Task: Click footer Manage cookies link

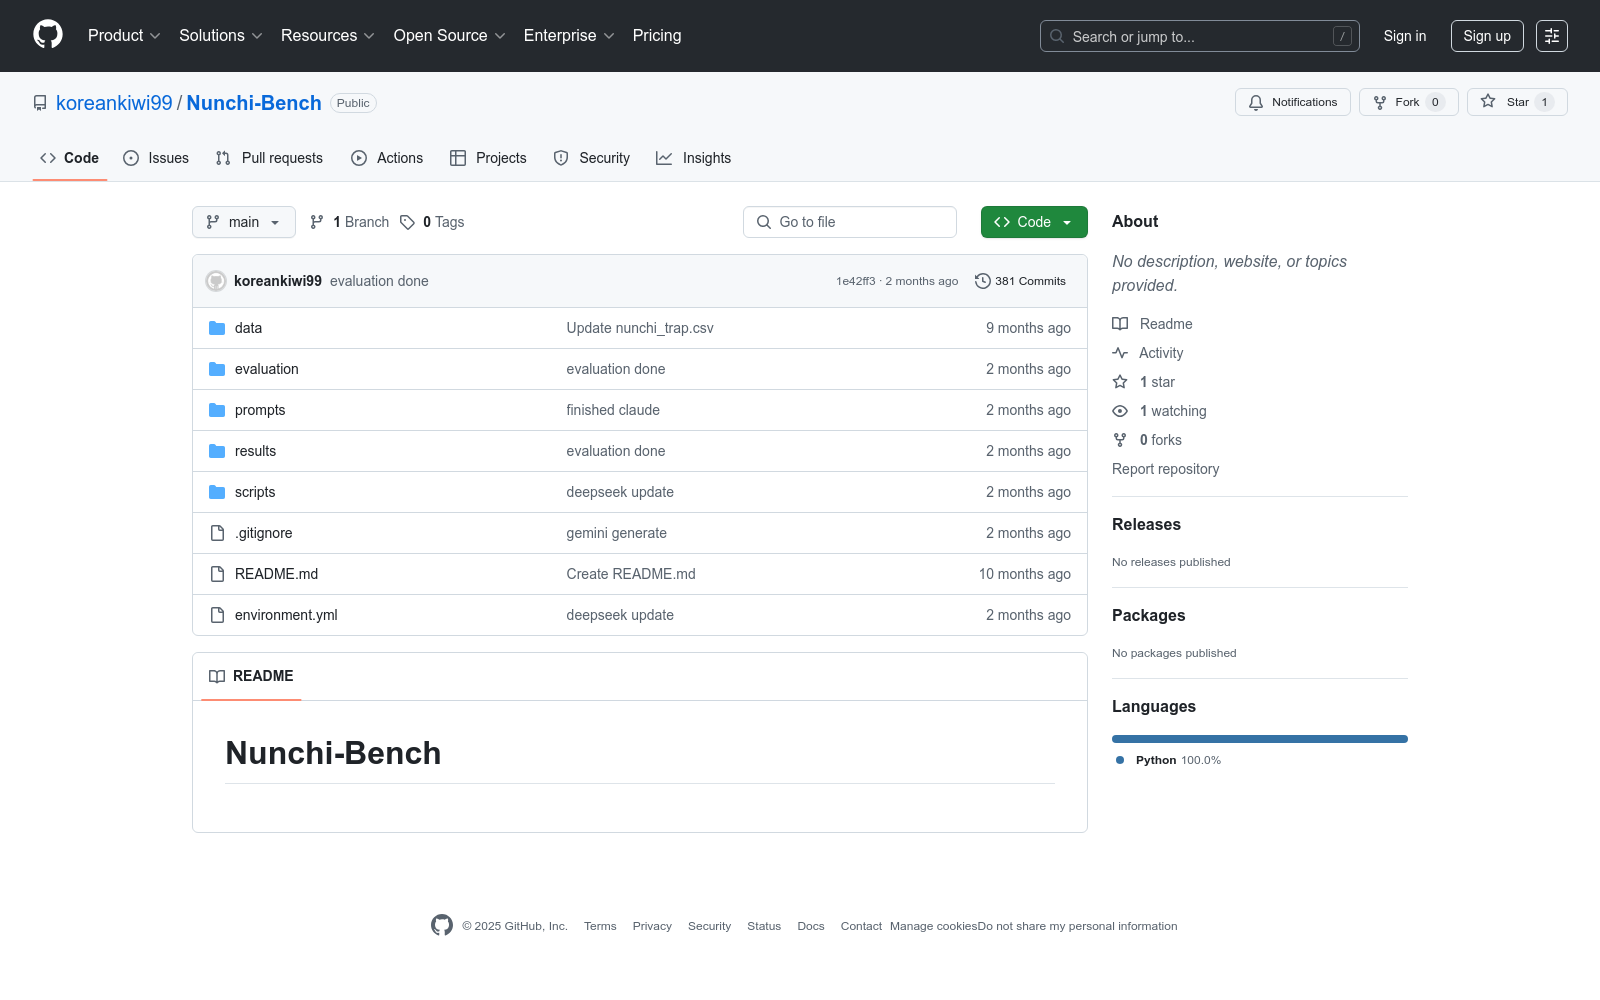Action: click(934, 926)
